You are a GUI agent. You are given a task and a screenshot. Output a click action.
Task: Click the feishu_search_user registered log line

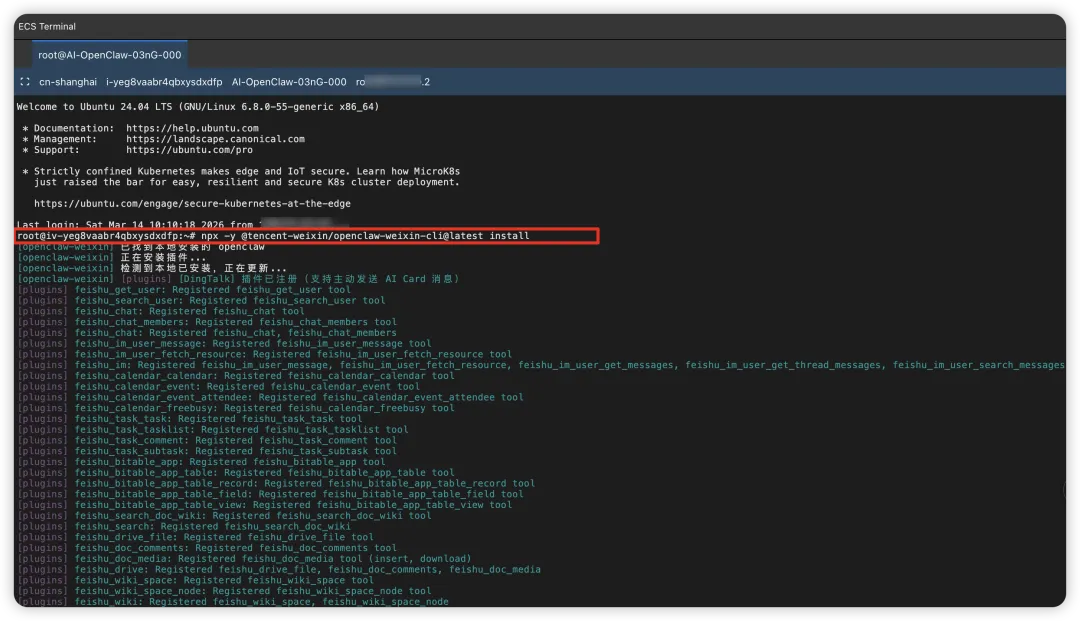pyautogui.click(x=201, y=300)
